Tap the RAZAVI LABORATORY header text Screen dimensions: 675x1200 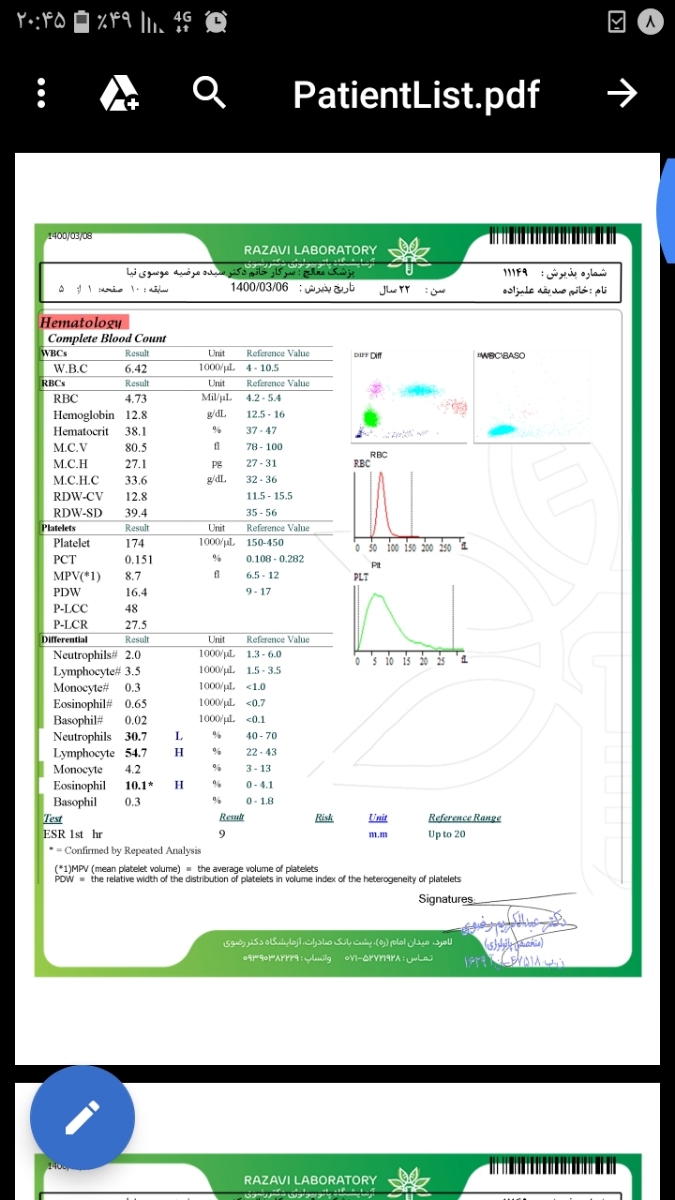311,250
